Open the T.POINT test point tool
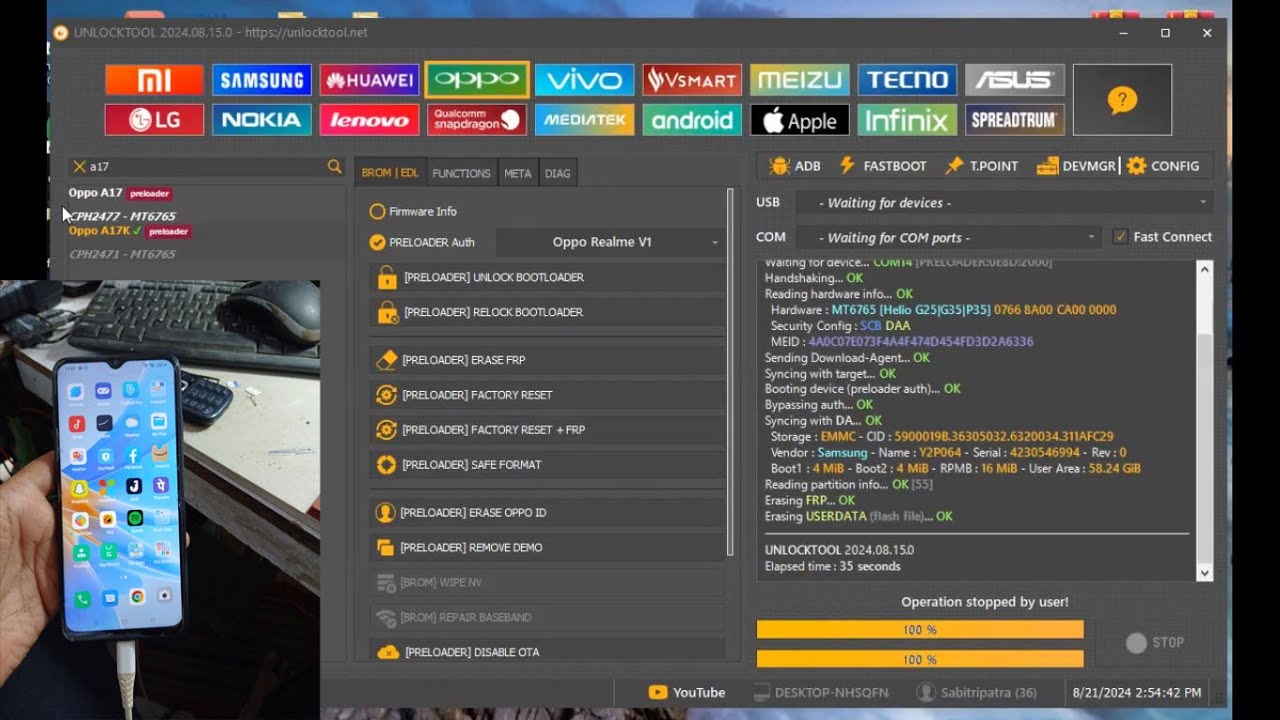This screenshot has width=1280, height=720. click(981, 166)
